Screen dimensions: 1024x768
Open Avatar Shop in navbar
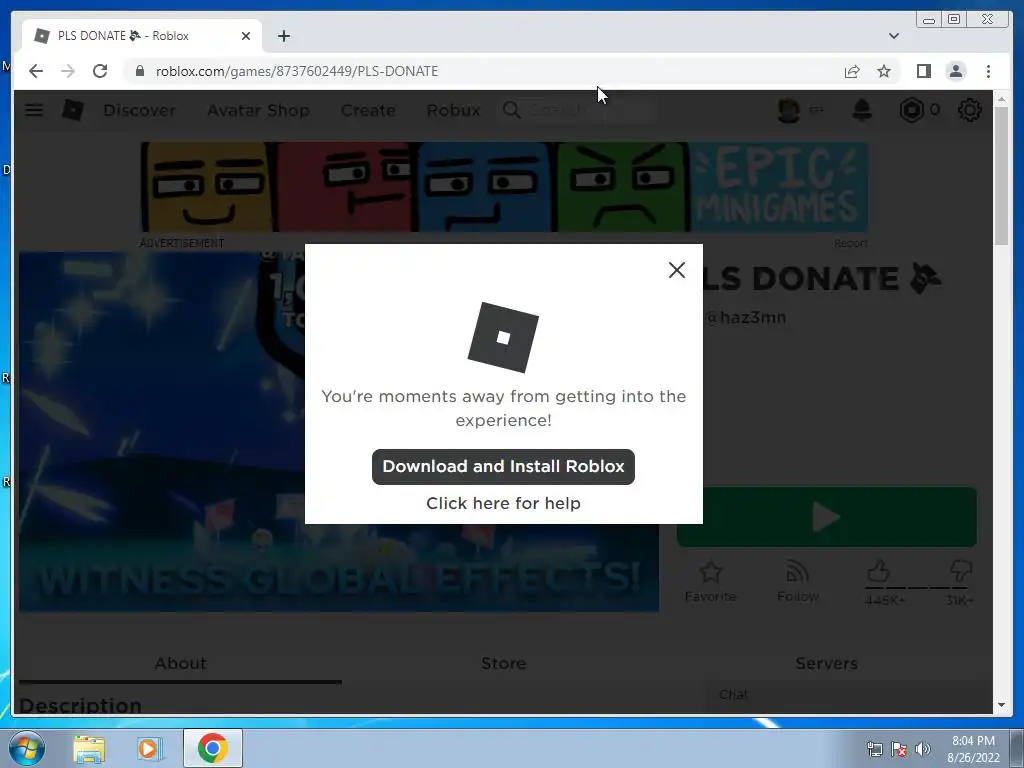[258, 110]
